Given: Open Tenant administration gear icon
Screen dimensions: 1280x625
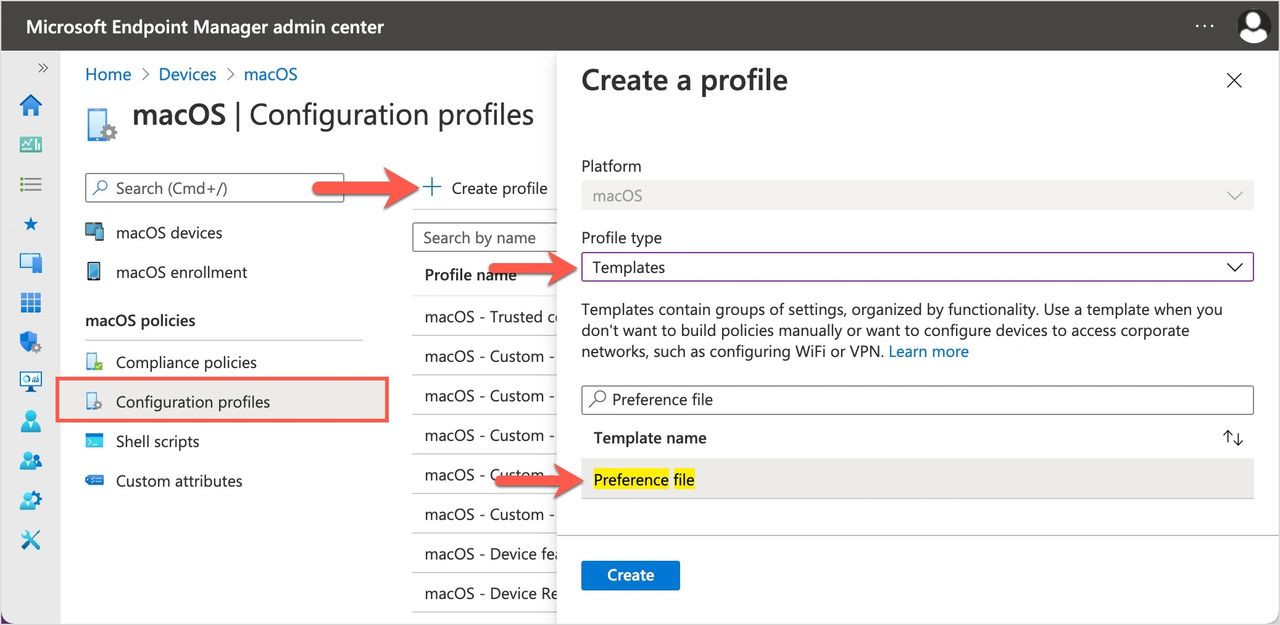Looking at the screenshot, I should 31,500.
